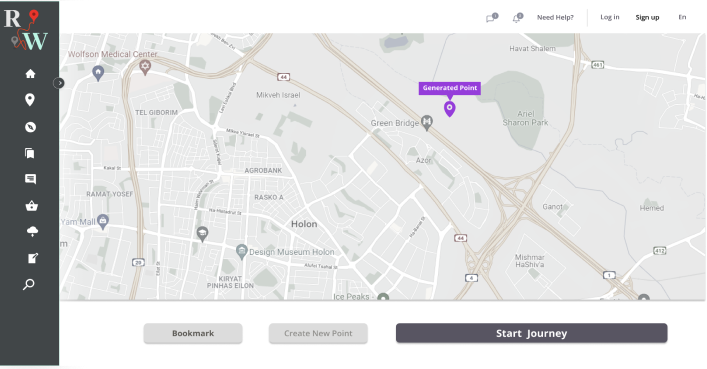This screenshot has width=707, height=369.
Task: Open the comments sidebar icon
Action: [x=30, y=179]
